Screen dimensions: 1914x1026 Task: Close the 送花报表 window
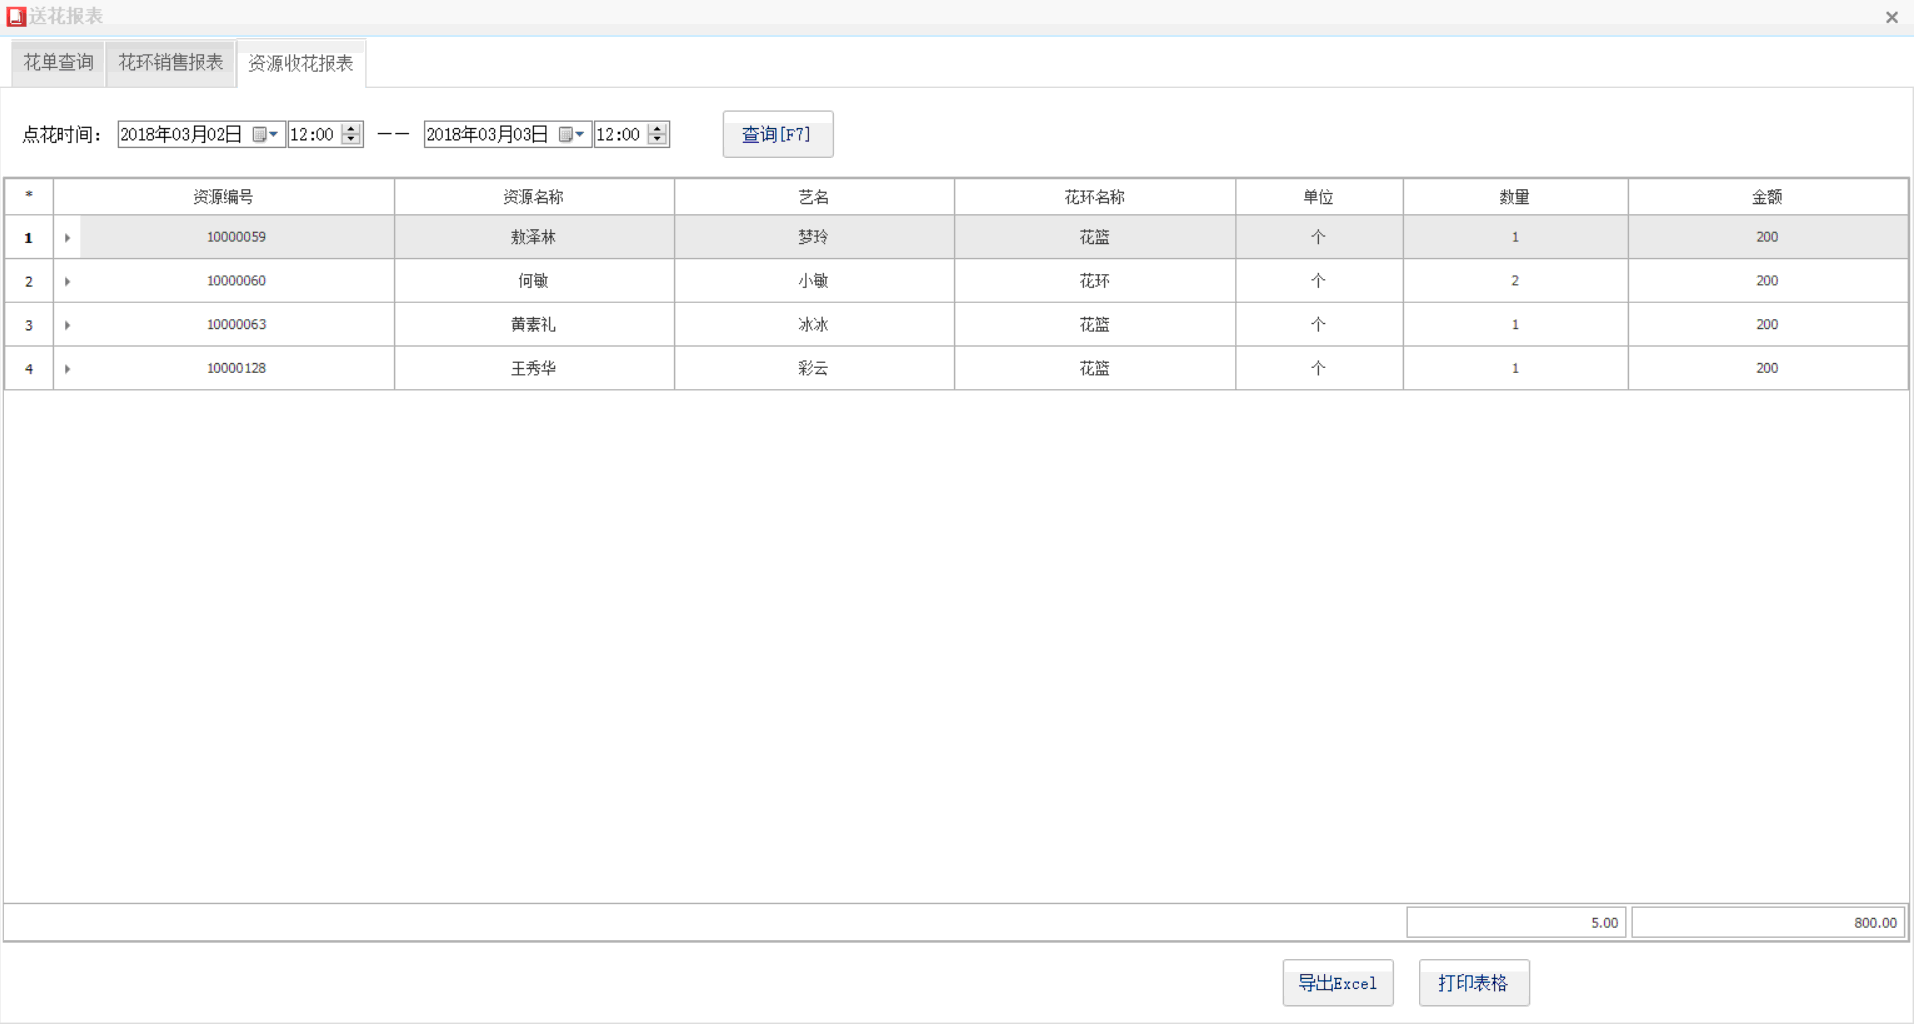point(1892,17)
